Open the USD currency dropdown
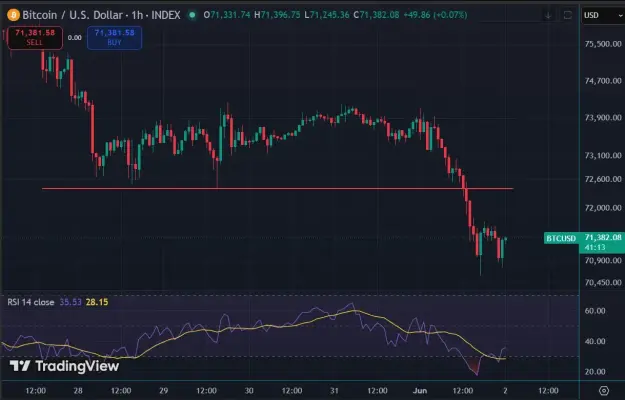 603,16
